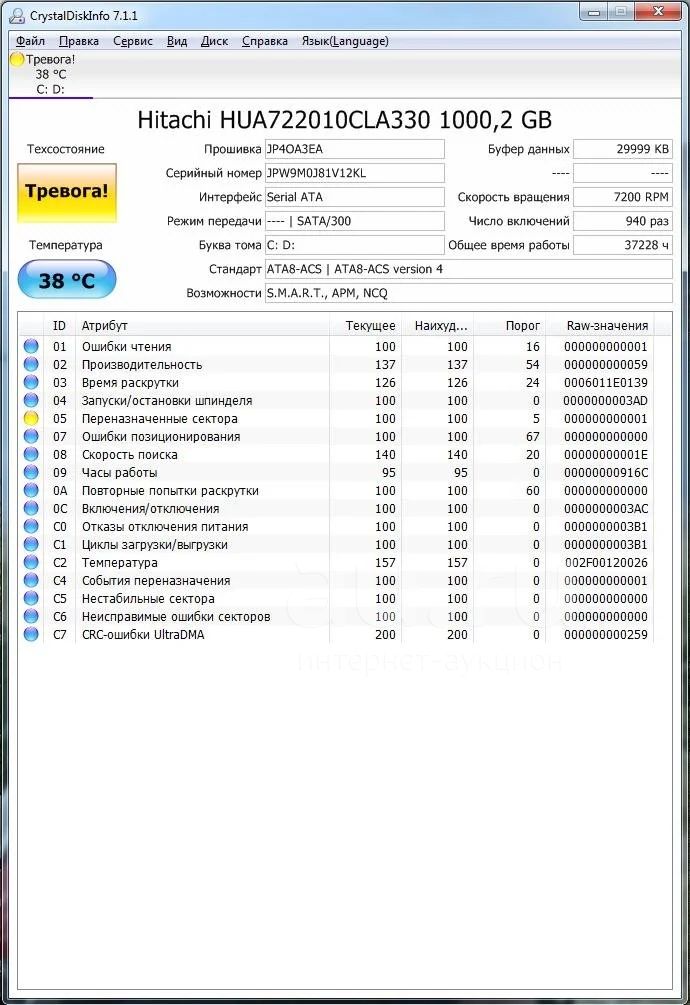Click disk title Hitachi HUA722010CLA330 1000,2 GB
Viewport: 690px width, 1005px height.
[x=345, y=120]
